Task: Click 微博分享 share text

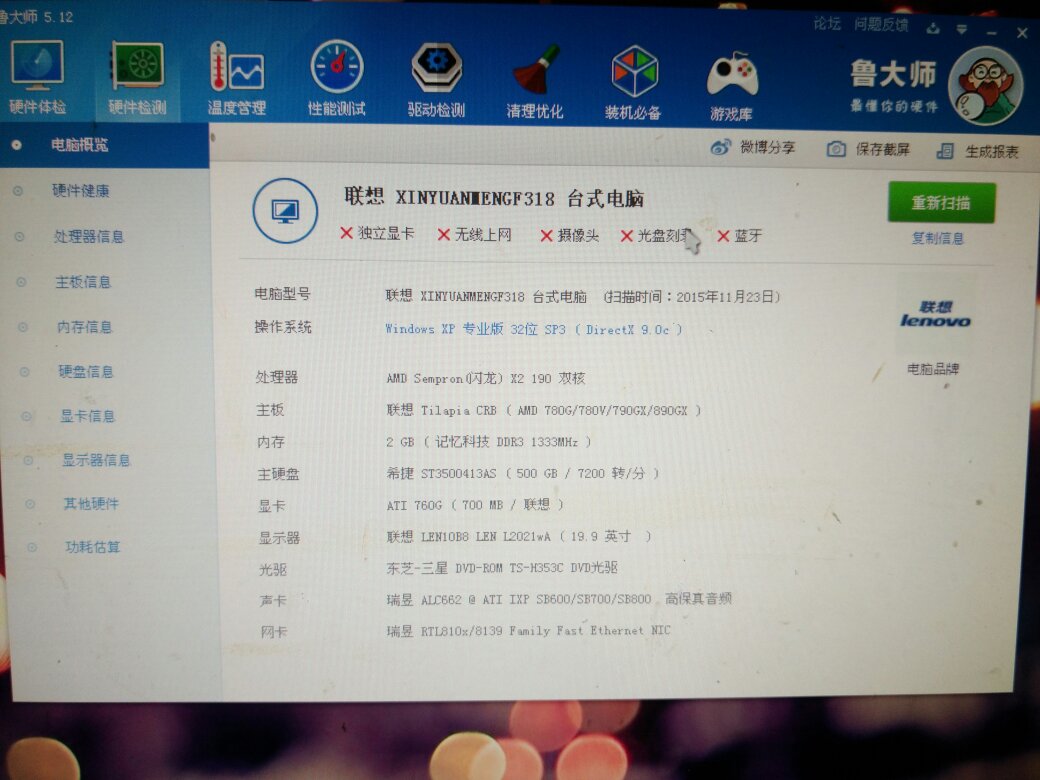Action: [767, 147]
